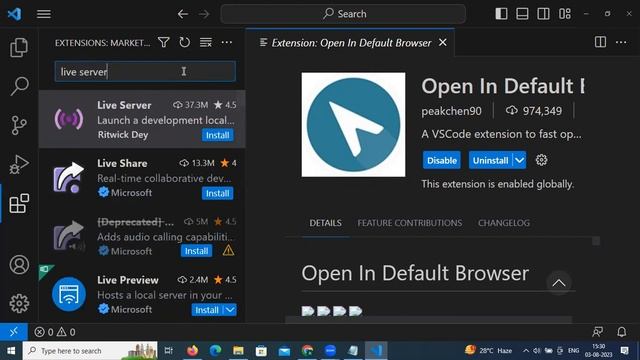This screenshot has height=360, width=640.
Task: Switch to the Details tab
Action: [x=325, y=223]
